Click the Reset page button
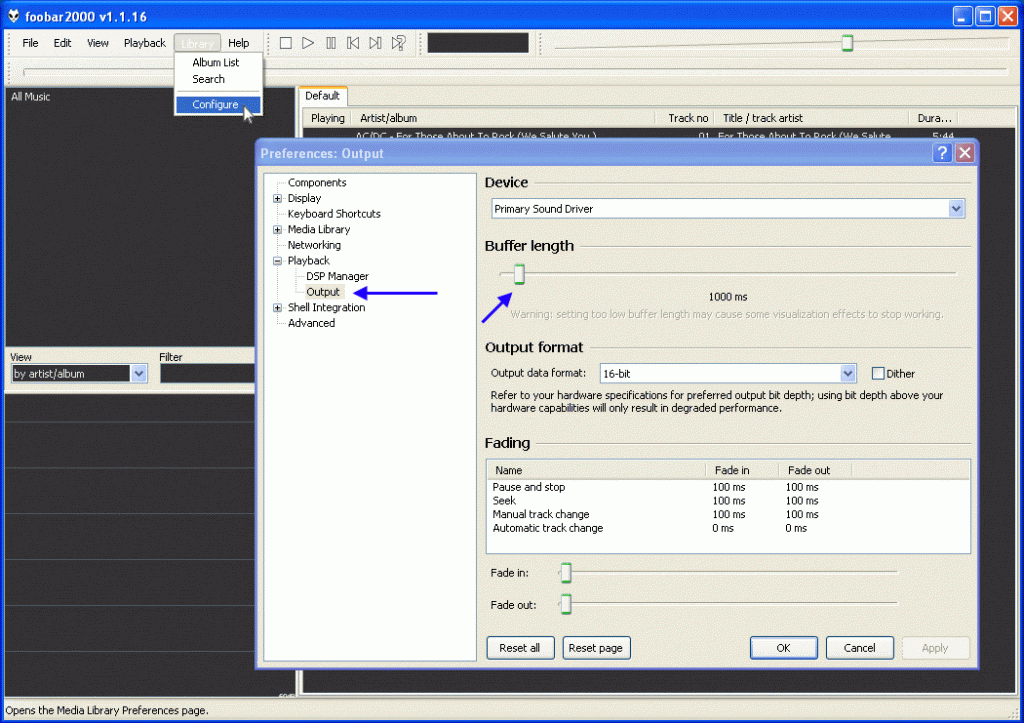Screen dimensions: 1024x723 coord(596,648)
